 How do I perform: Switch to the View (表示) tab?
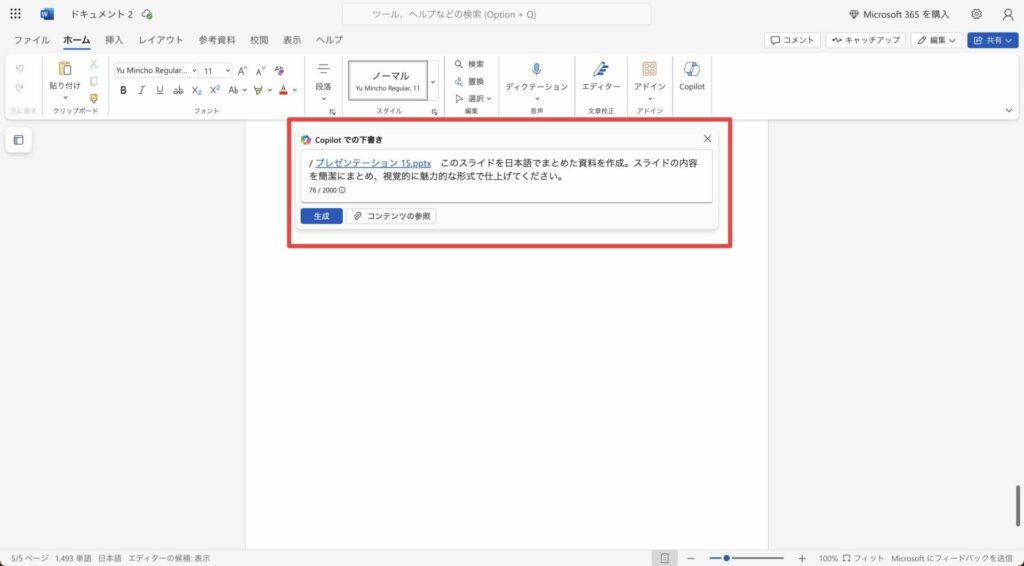(x=292, y=40)
